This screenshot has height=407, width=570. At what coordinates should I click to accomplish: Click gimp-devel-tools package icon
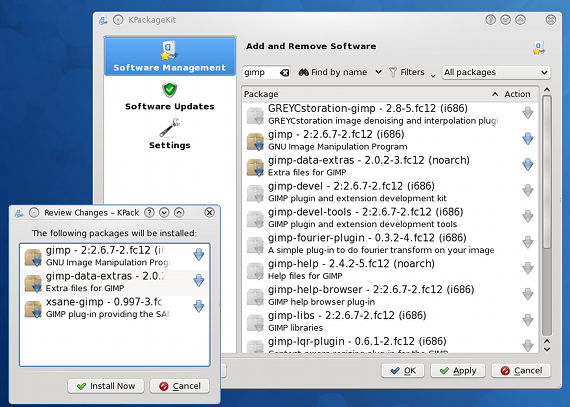click(255, 219)
